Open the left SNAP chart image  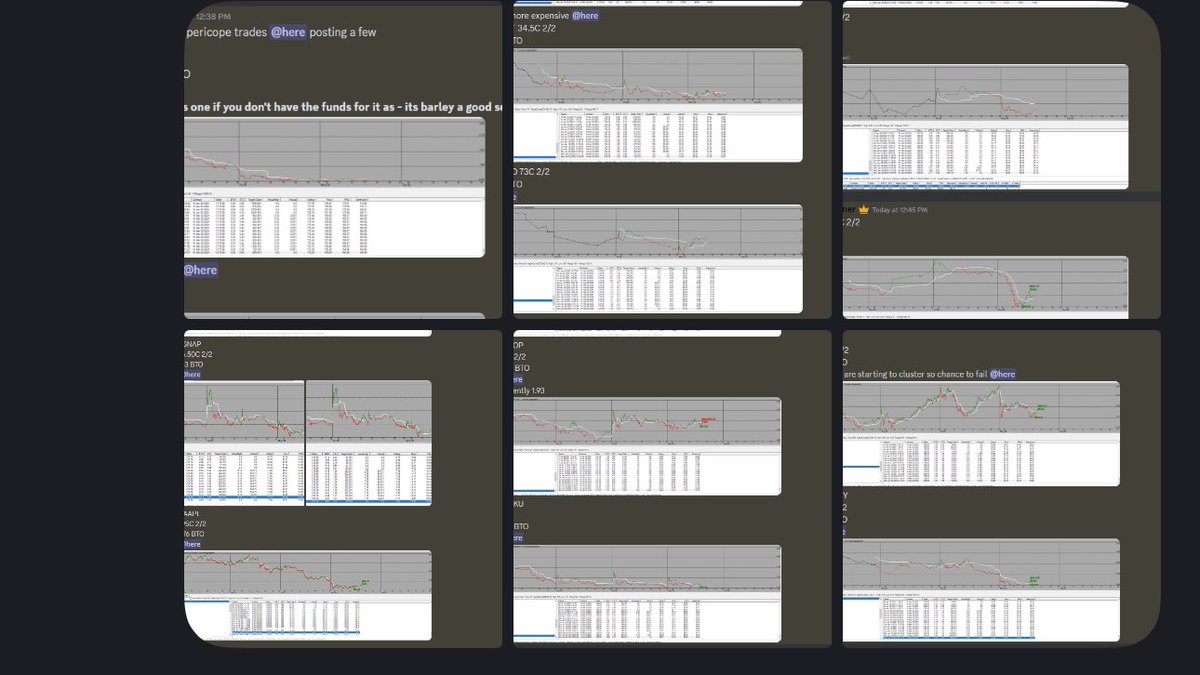(244, 443)
